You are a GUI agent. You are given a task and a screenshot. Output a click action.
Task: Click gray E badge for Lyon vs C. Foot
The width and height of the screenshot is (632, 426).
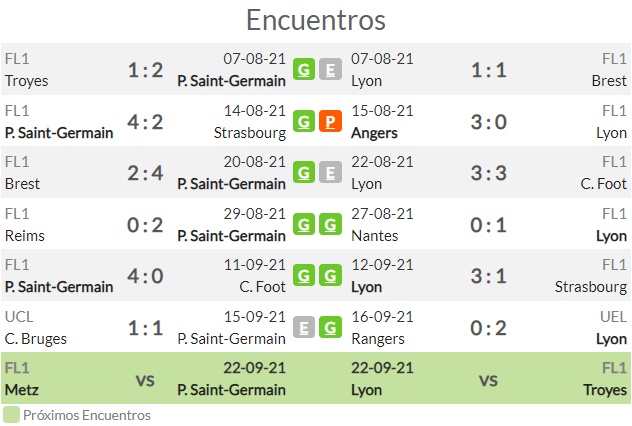pos(330,172)
